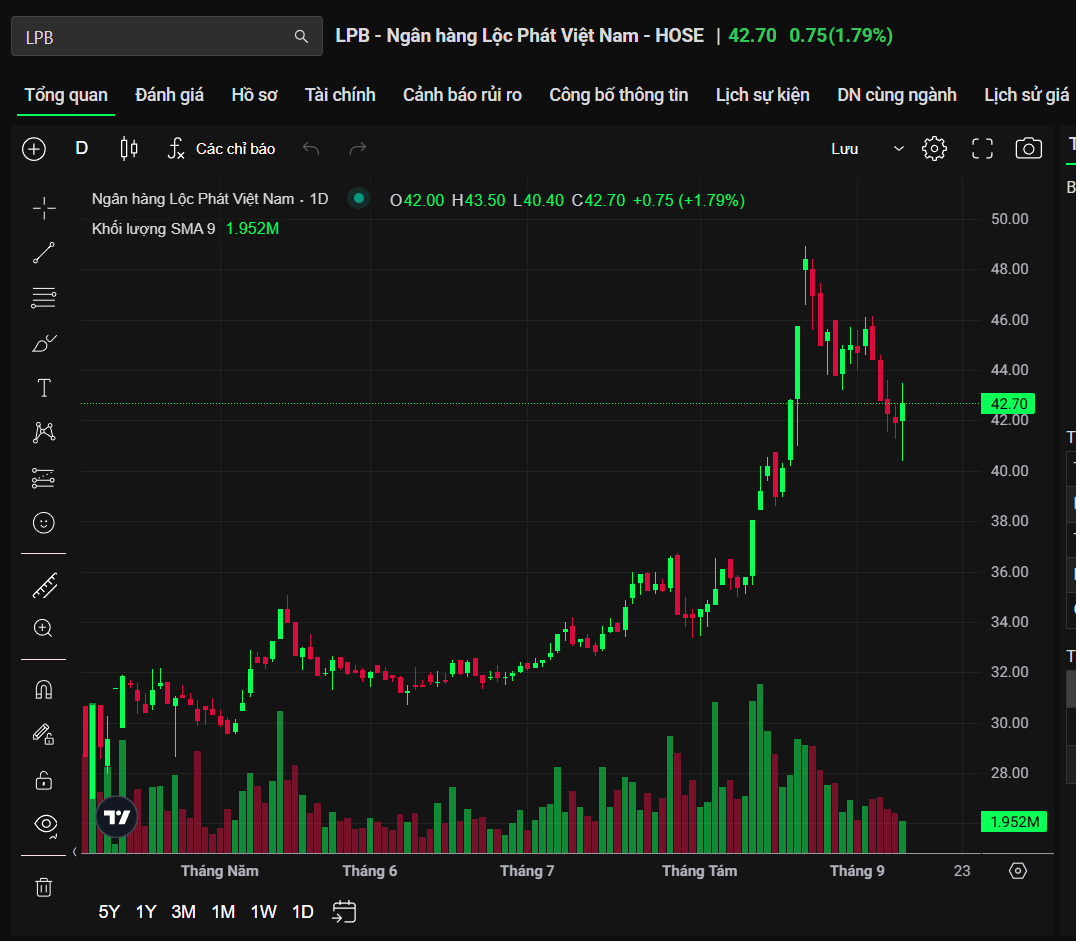
Task: Open the time axis settings icon
Action: pyautogui.click(x=1018, y=871)
